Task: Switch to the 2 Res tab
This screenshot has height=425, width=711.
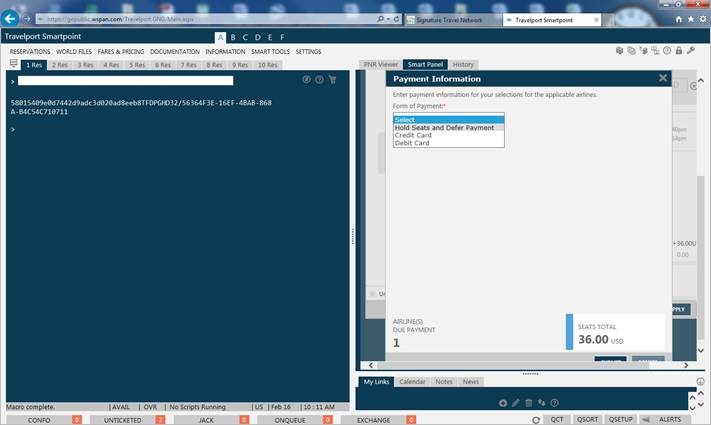Action: 59,65
